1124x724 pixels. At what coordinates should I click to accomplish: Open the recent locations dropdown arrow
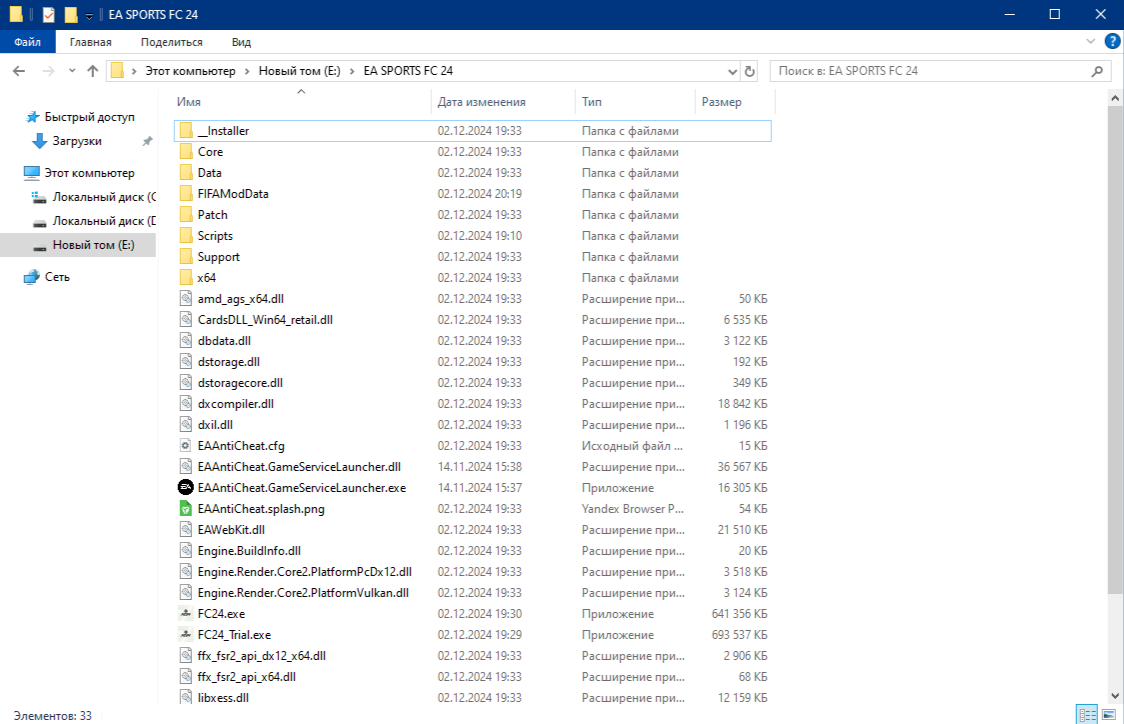tap(72, 72)
